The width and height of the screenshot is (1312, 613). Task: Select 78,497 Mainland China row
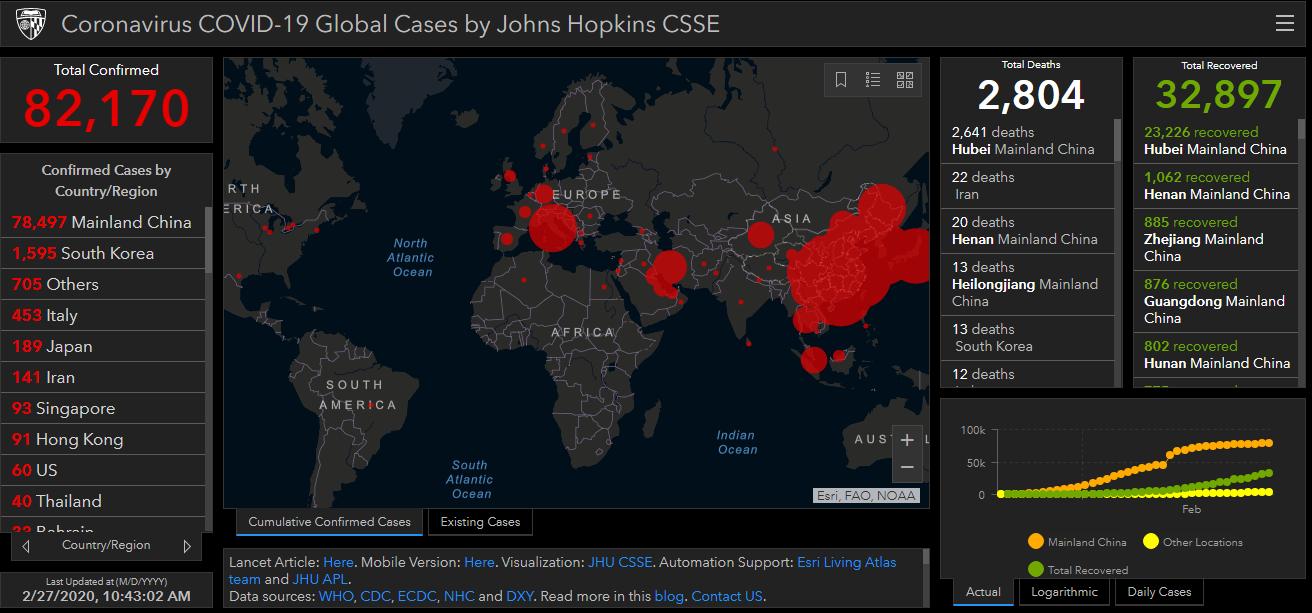(103, 222)
